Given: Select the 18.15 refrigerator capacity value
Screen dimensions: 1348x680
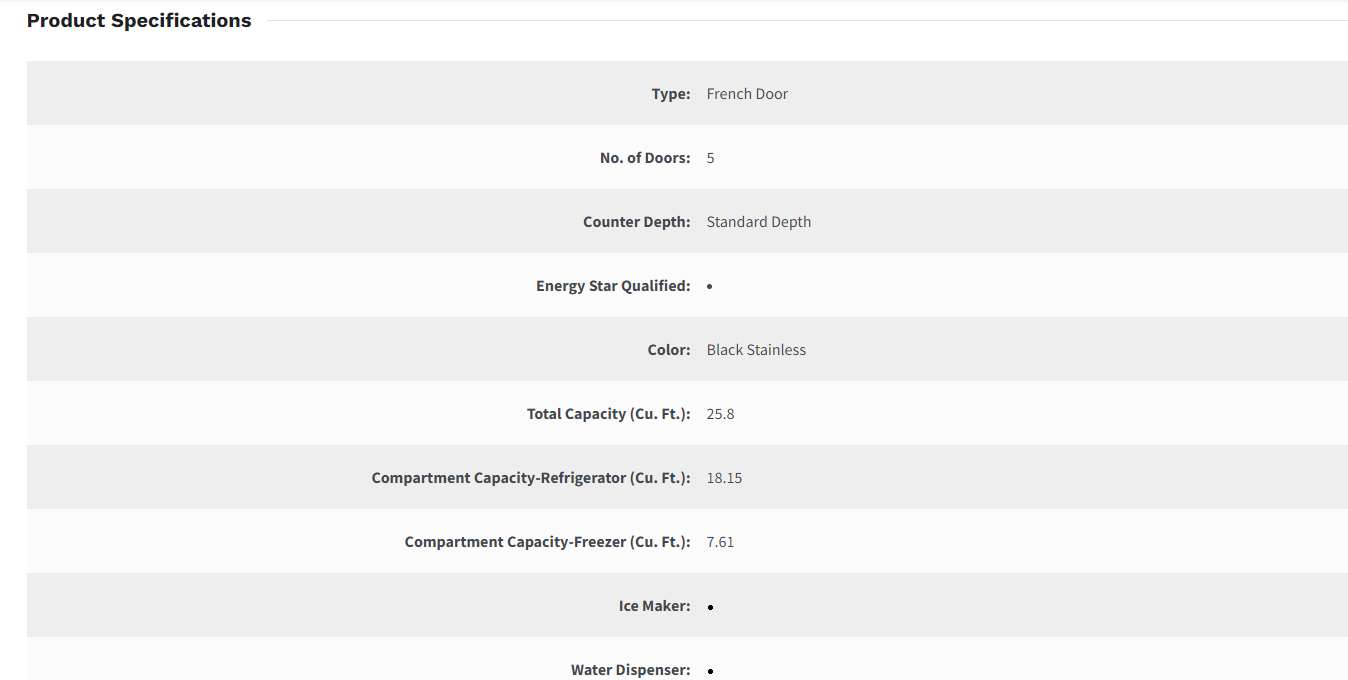Looking at the screenshot, I should coord(724,478).
